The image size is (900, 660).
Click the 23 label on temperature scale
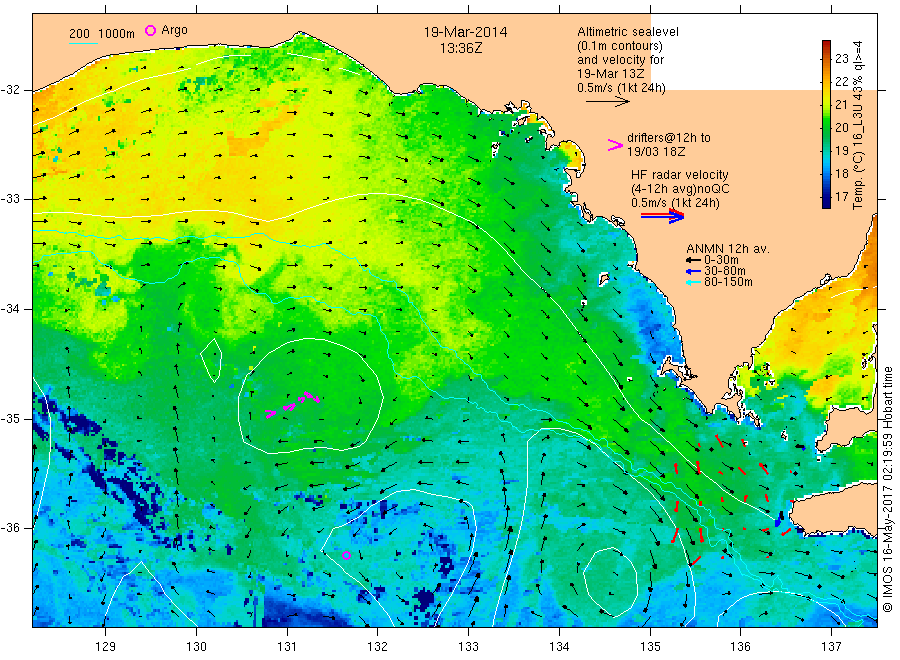point(841,59)
